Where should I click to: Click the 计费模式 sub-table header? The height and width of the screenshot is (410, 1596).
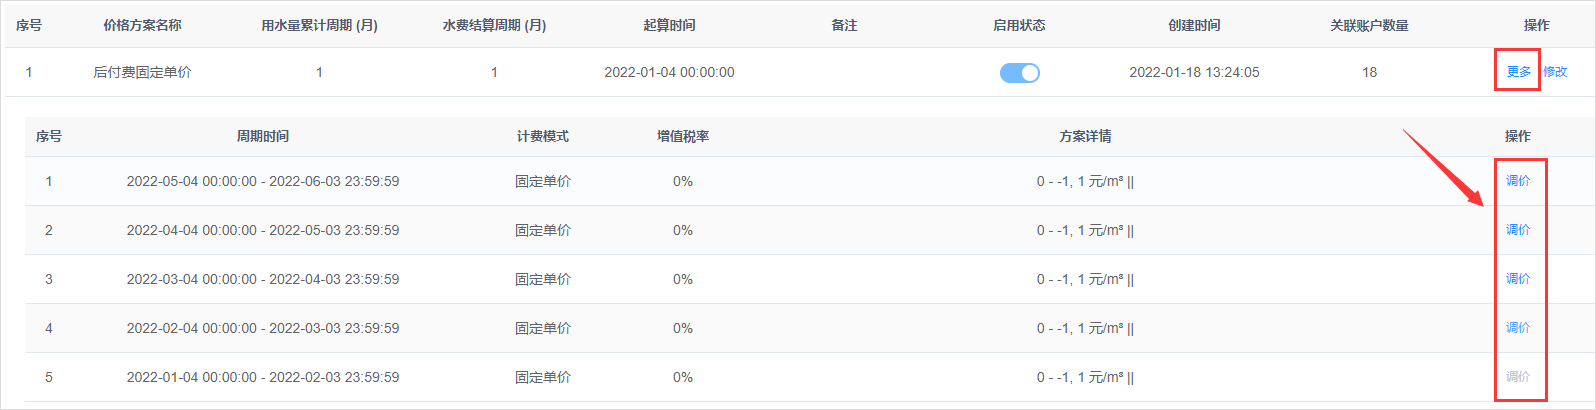(x=542, y=136)
